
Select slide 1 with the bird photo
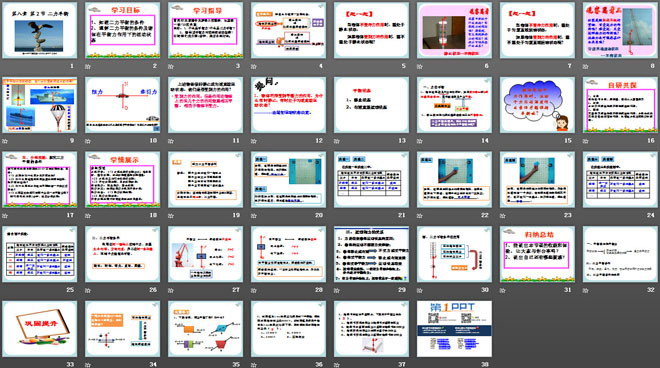click(x=40, y=30)
